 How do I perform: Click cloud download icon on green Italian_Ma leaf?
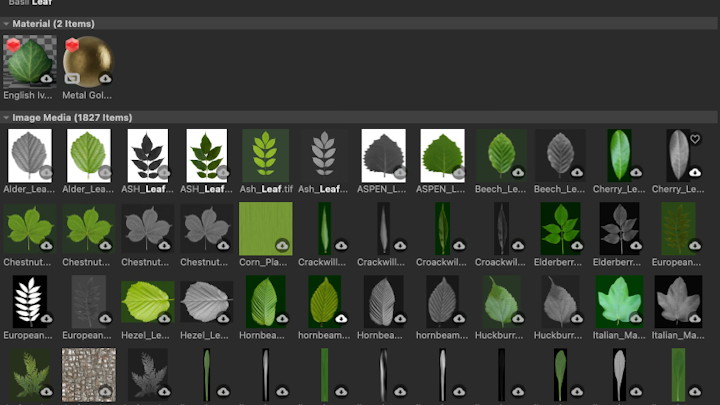point(636,318)
